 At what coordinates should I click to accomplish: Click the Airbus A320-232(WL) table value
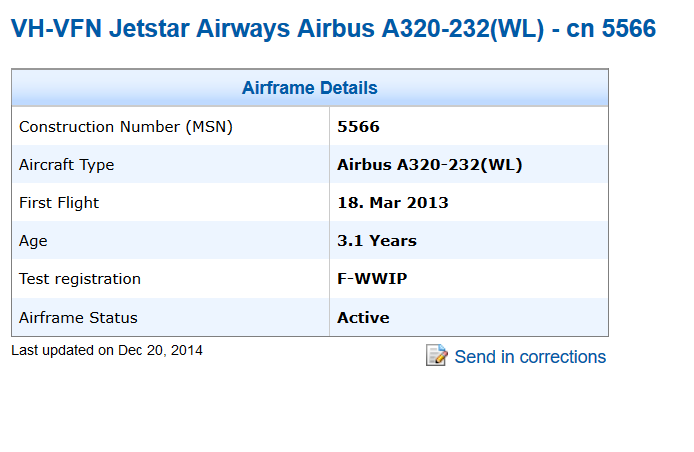tap(429, 165)
